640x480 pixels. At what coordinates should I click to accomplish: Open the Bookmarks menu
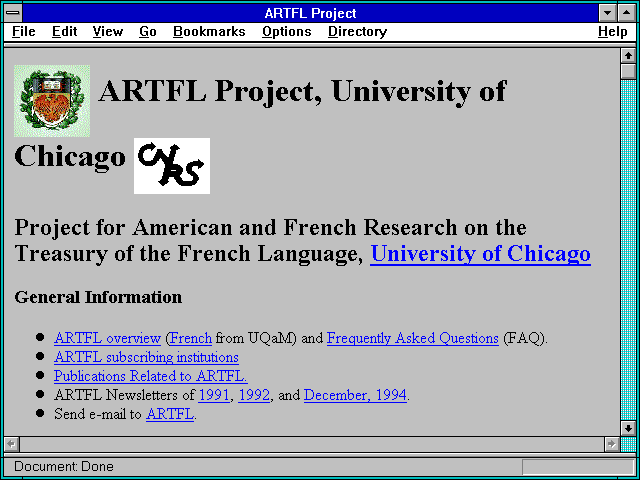[209, 31]
